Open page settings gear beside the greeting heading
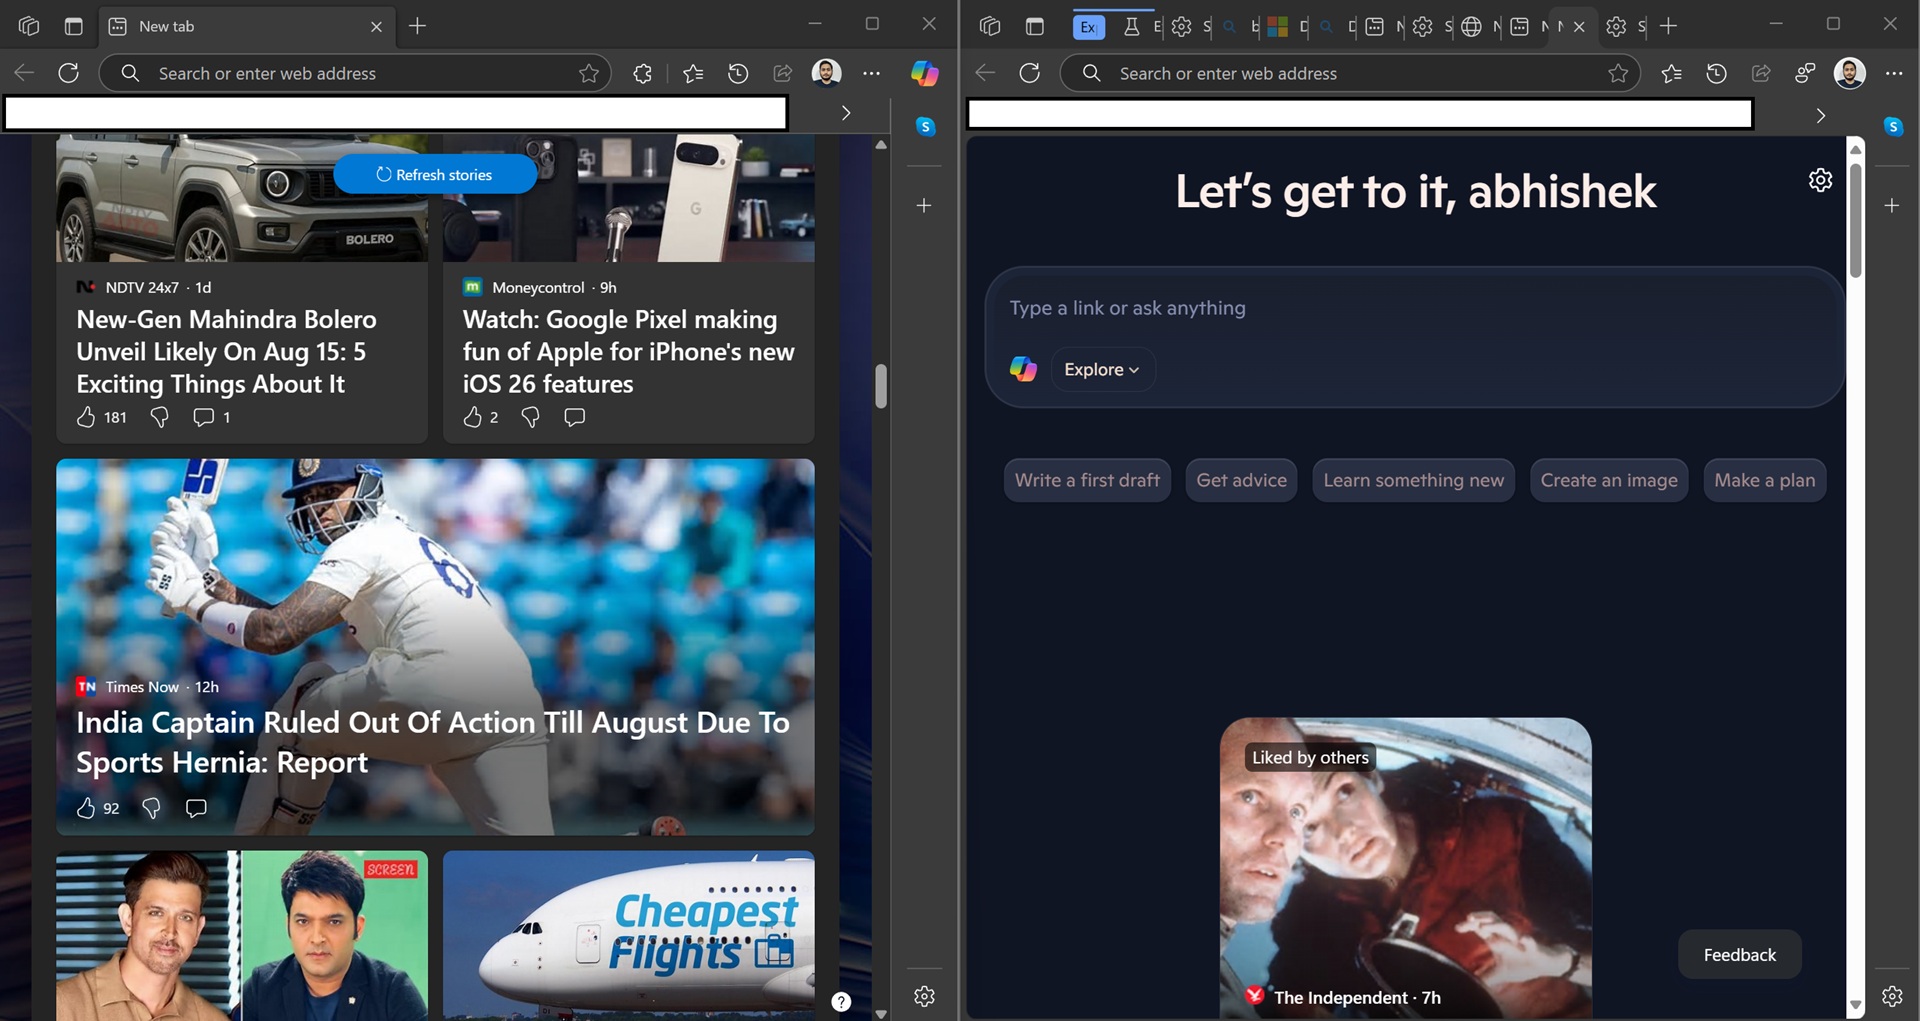This screenshot has height=1021, width=1920. [x=1820, y=180]
